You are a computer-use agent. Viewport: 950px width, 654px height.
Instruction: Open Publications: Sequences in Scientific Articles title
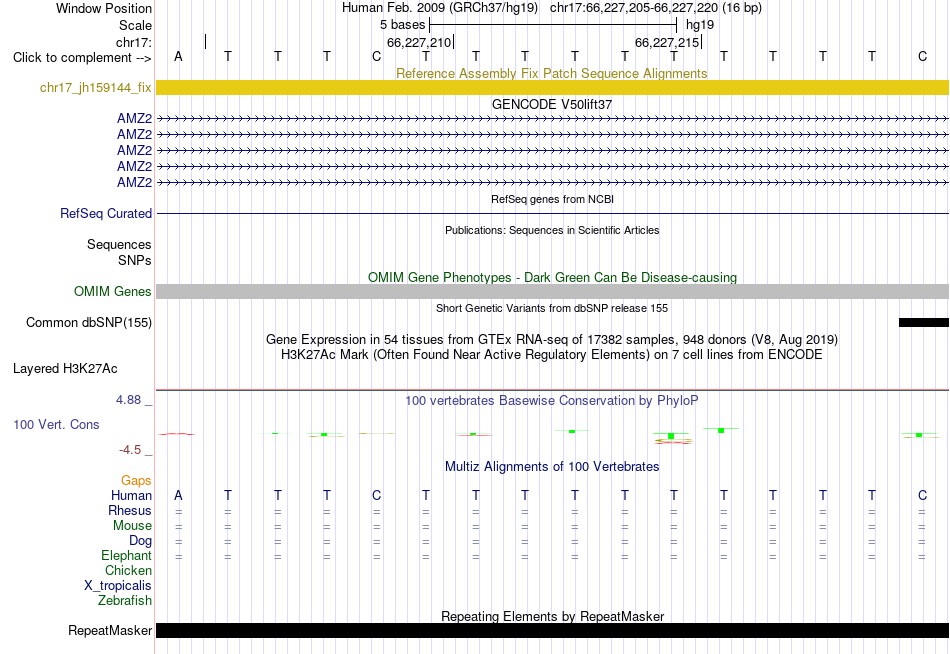[552, 230]
